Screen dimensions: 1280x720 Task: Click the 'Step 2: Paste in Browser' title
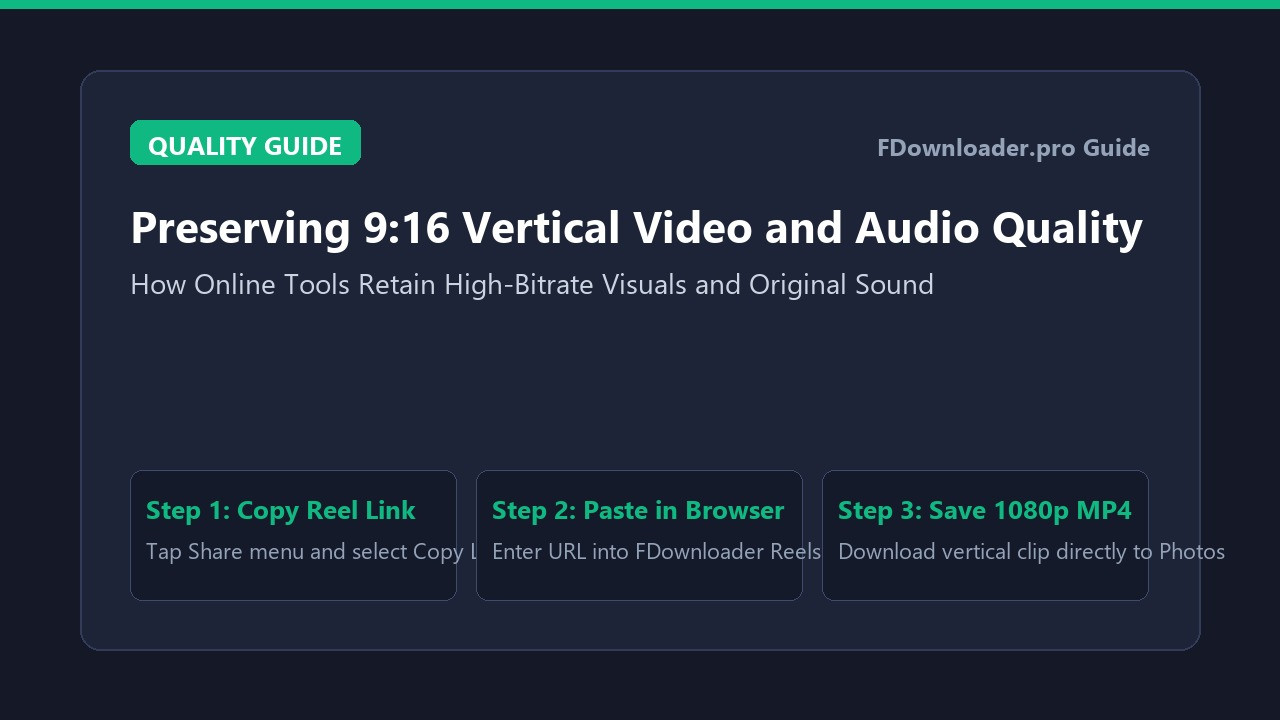tap(638, 510)
